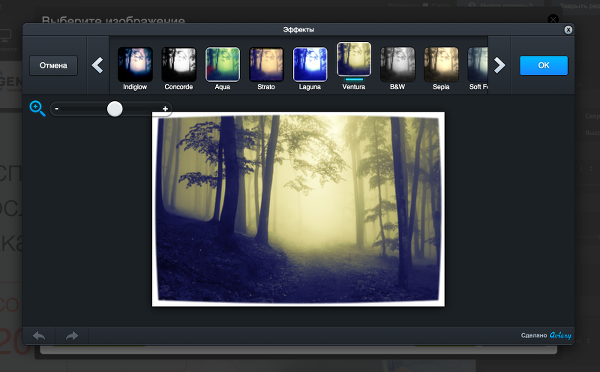Image resolution: width=600 pixels, height=372 pixels.
Task: Apply the Sepia effect
Action: [x=441, y=64]
